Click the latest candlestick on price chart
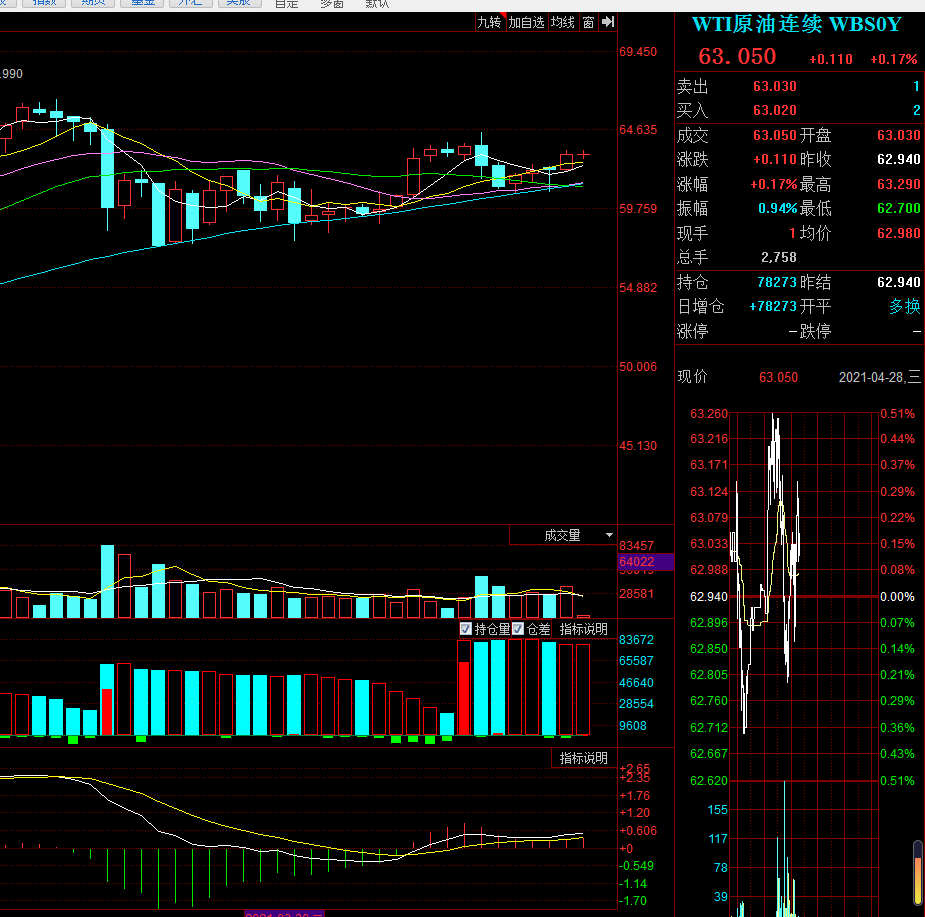The width and height of the screenshot is (925, 917). coord(583,155)
